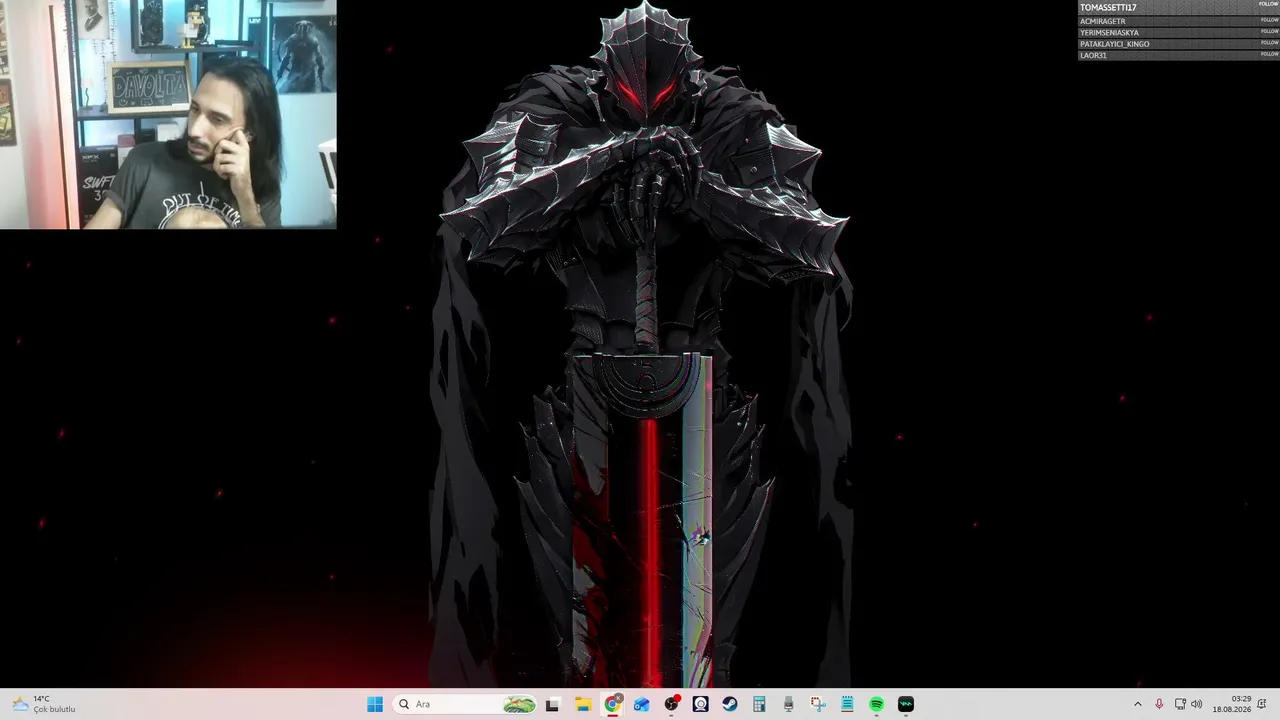This screenshot has height=720, width=1280.
Task: Launch the blue storefront app on the taskbar
Action: pos(642,704)
